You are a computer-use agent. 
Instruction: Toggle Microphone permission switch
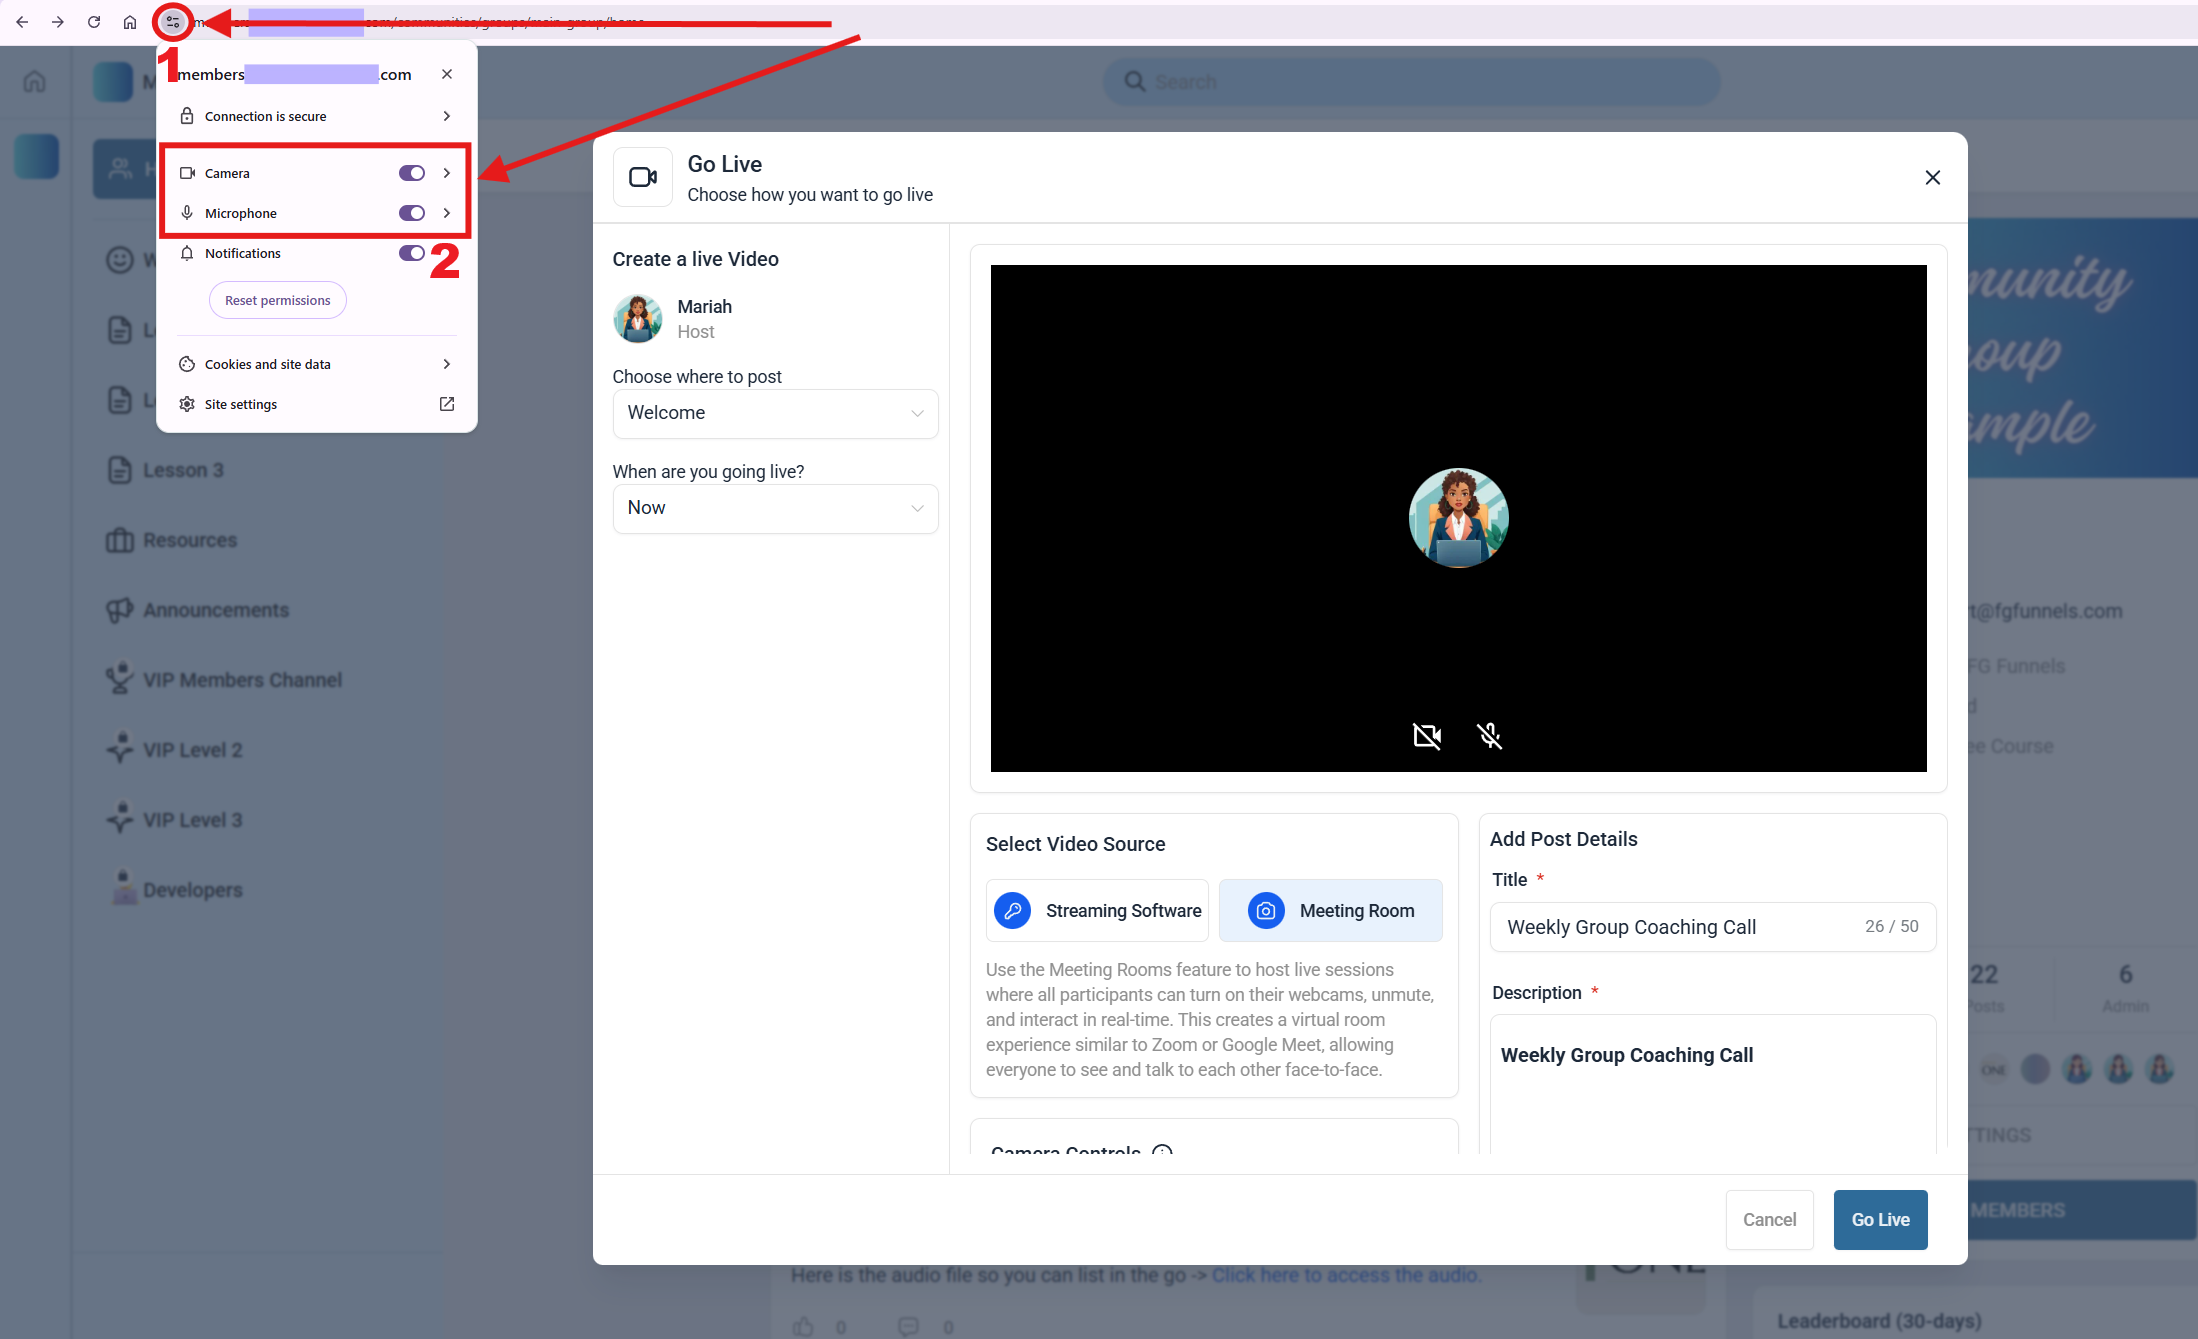pyautogui.click(x=411, y=213)
